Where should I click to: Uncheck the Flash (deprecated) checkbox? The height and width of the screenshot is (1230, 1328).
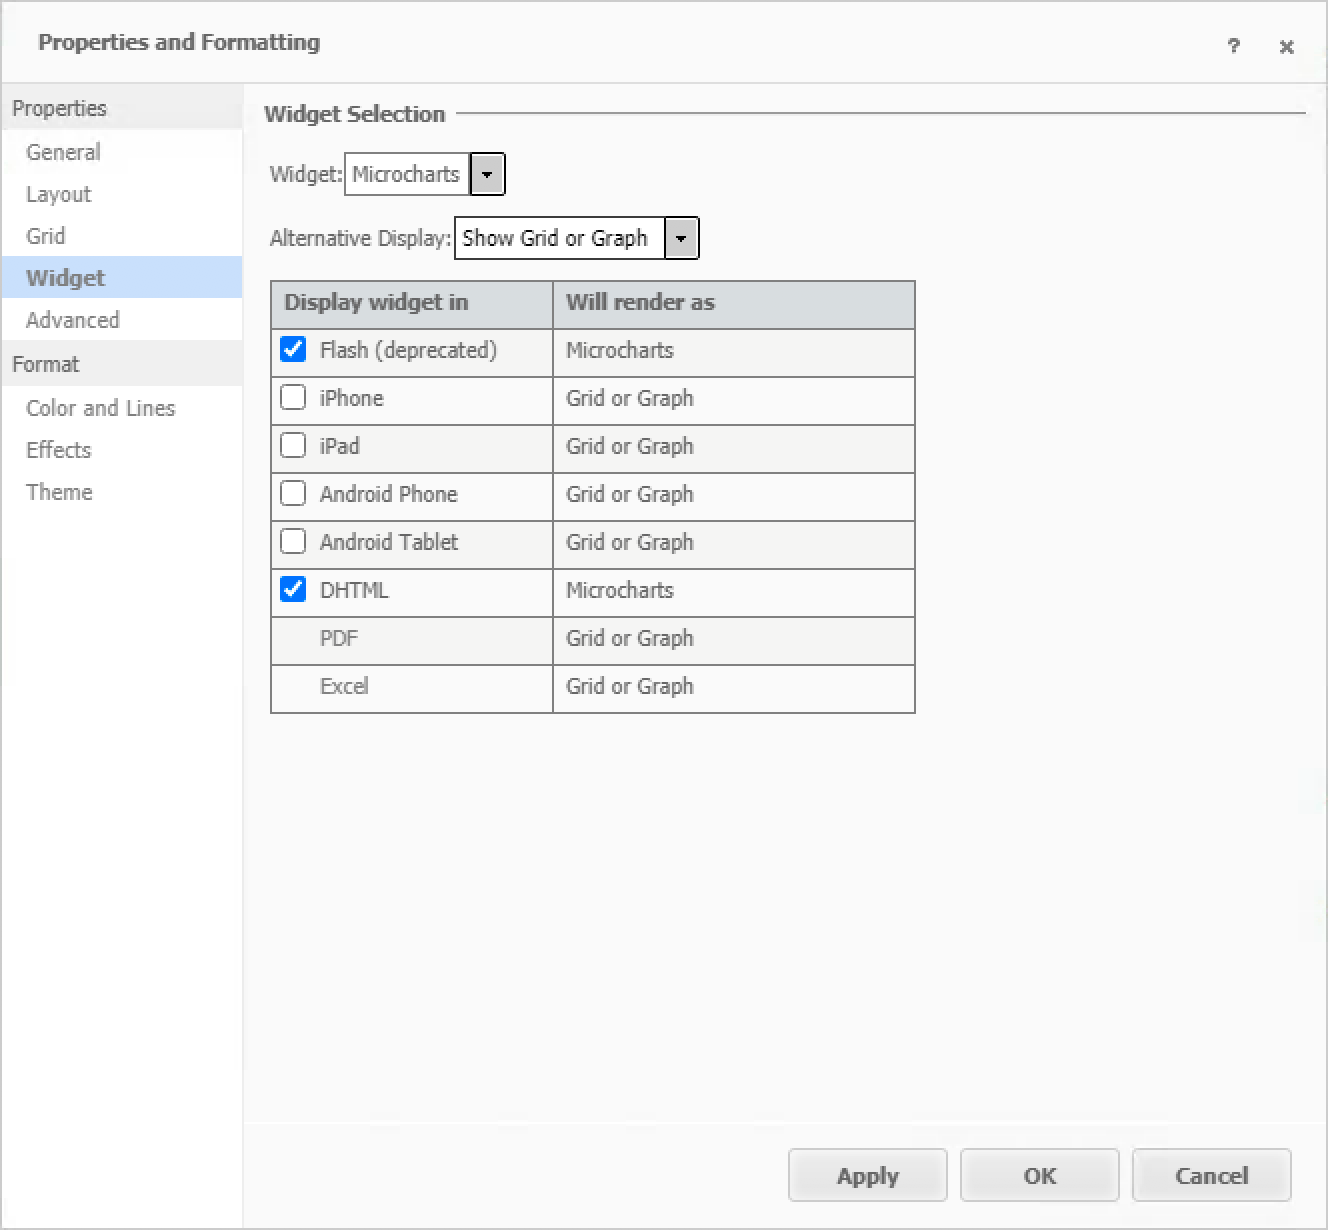293,350
